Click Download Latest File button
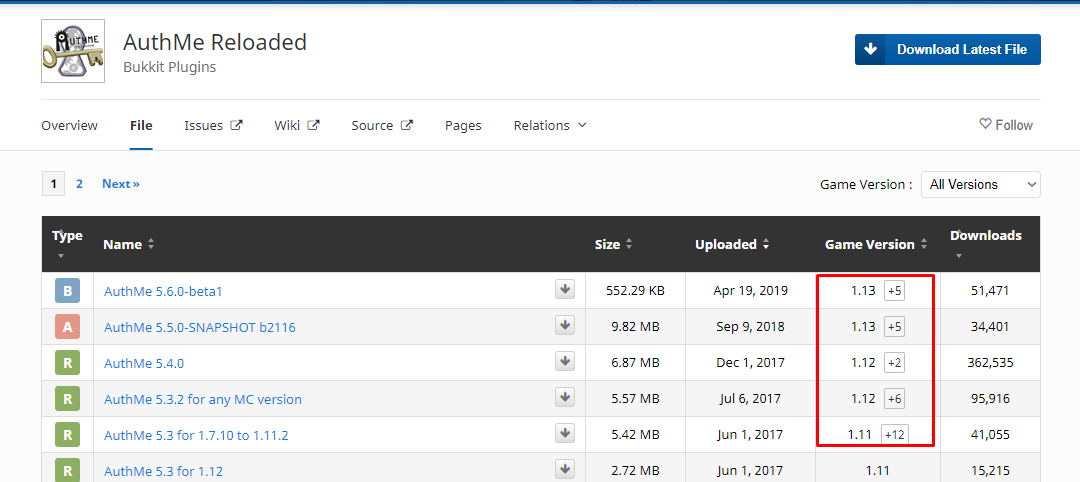 click(x=948, y=50)
